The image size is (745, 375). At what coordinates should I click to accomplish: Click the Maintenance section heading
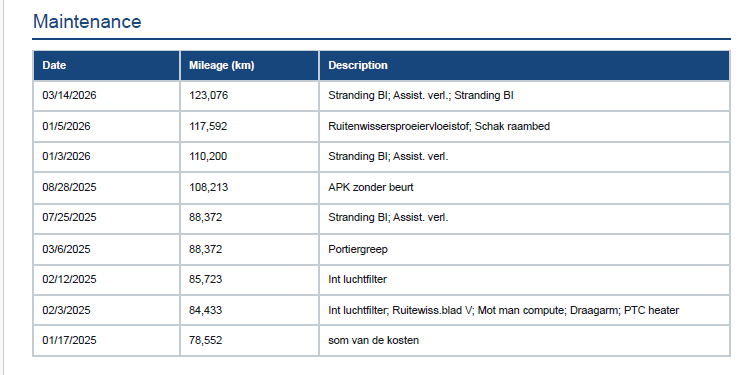coord(87,22)
